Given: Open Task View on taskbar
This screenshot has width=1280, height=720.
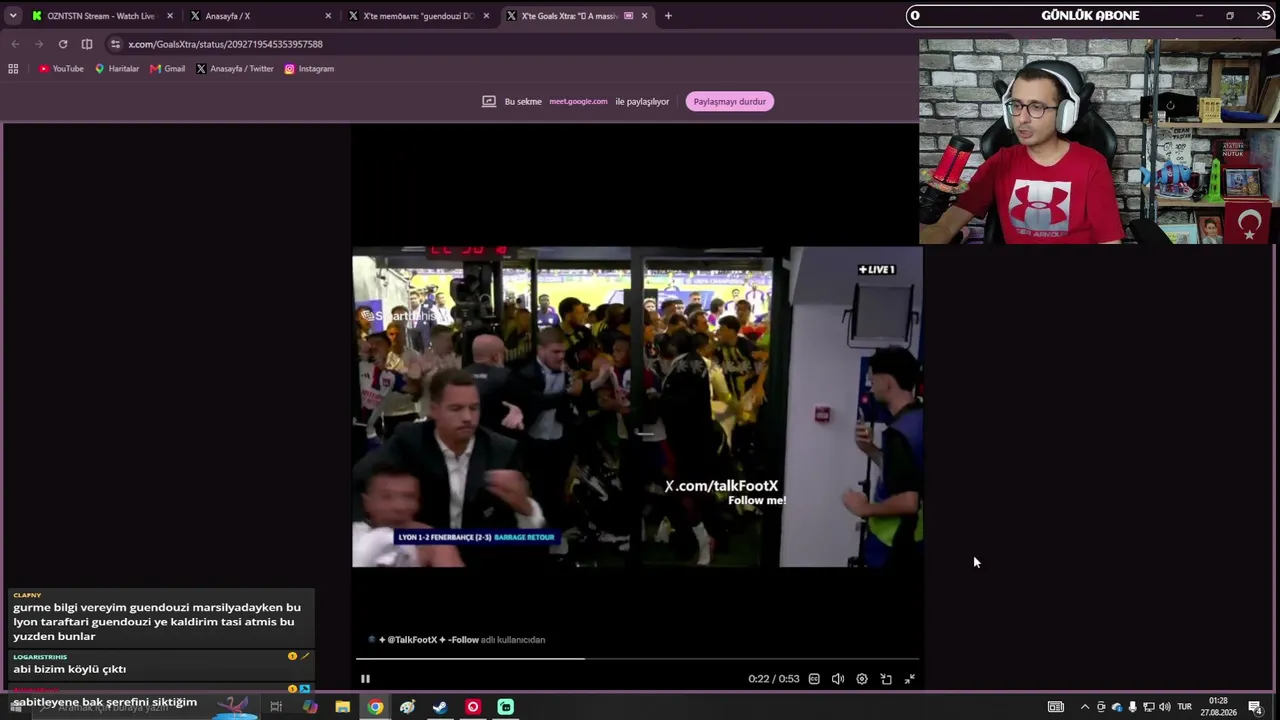Looking at the screenshot, I should pos(276,707).
